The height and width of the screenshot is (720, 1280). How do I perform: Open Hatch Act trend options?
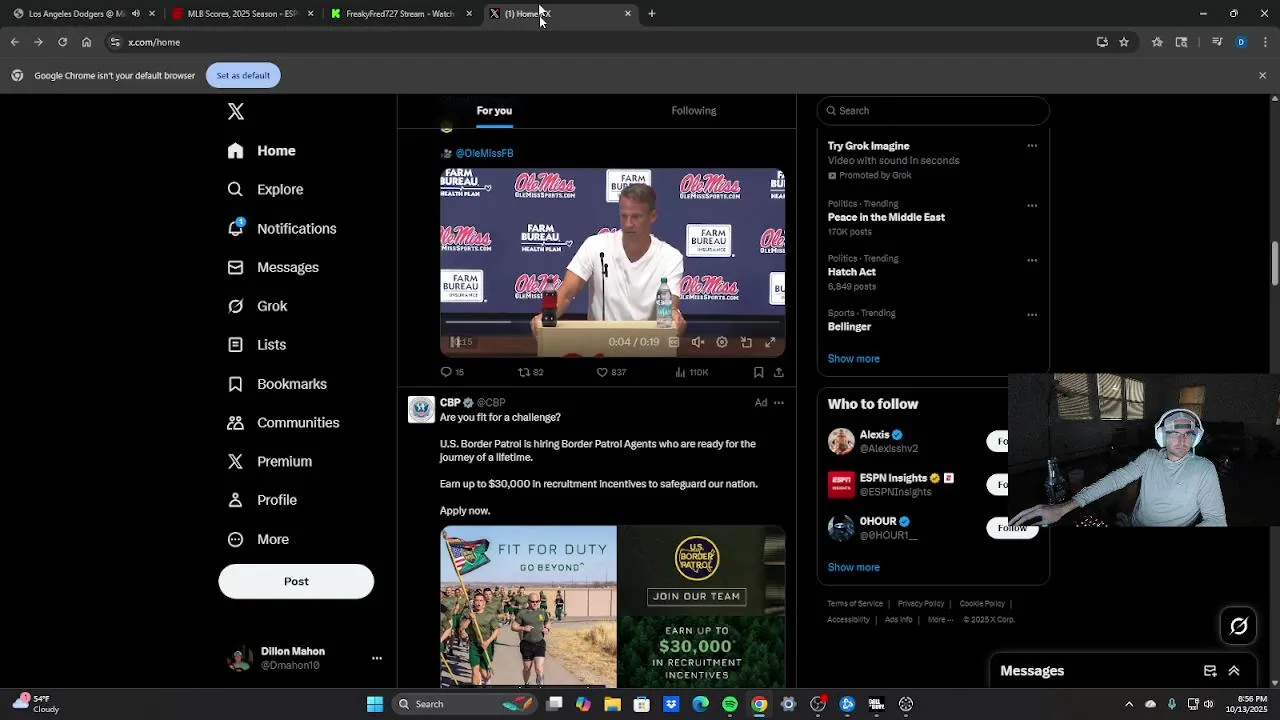click(x=1032, y=260)
